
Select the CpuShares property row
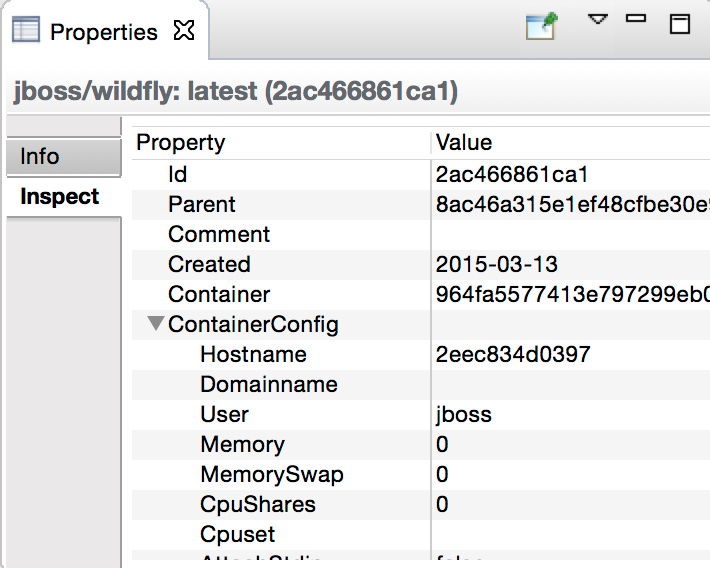(258, 504)
